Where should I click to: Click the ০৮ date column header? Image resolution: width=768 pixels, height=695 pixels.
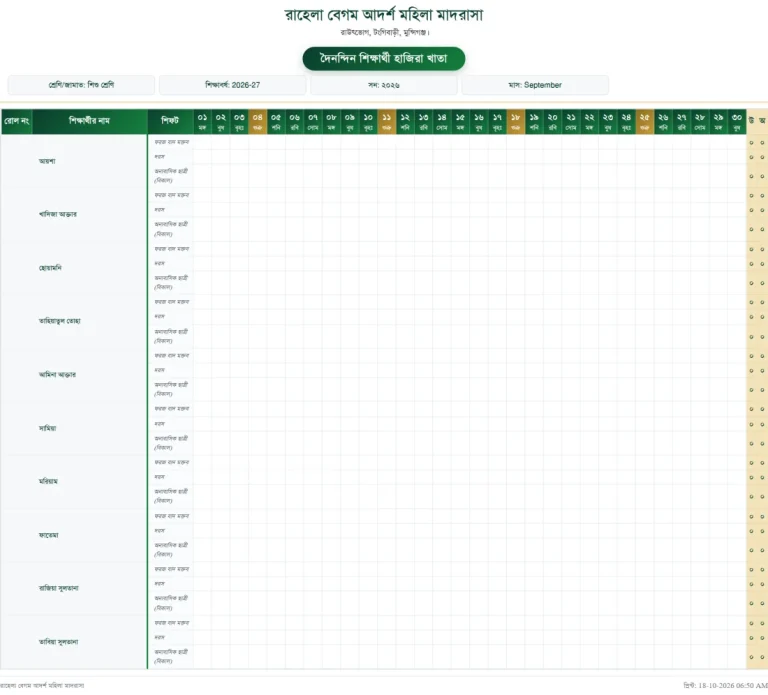tap(331, 121)
